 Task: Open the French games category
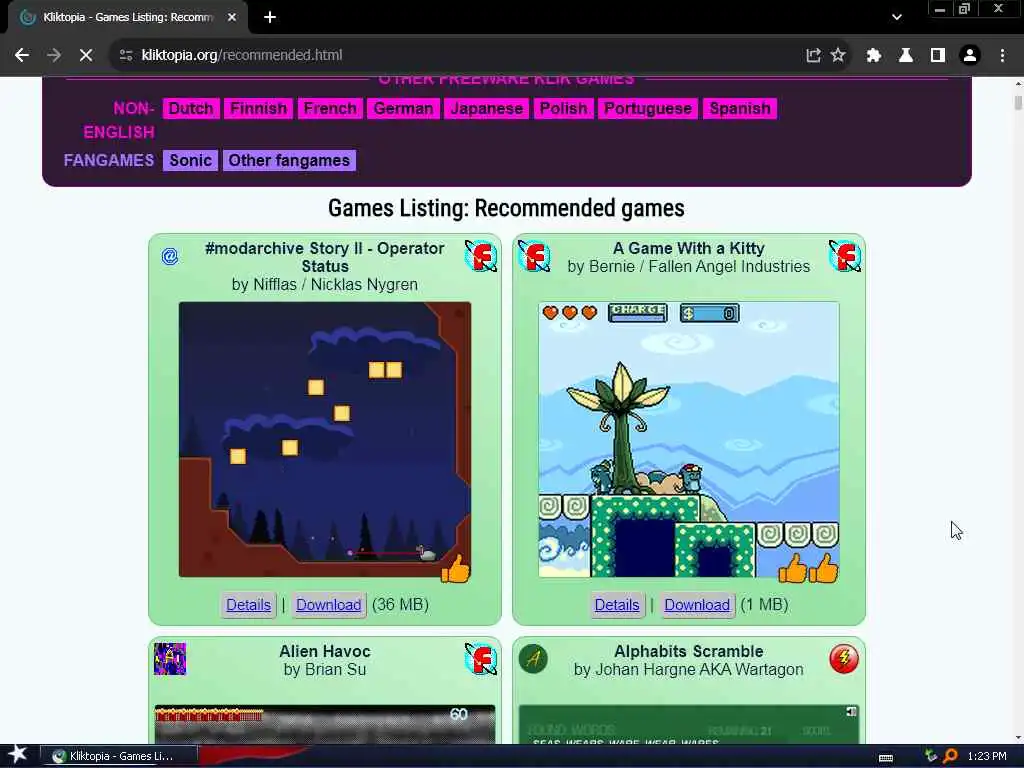point(330,108)
